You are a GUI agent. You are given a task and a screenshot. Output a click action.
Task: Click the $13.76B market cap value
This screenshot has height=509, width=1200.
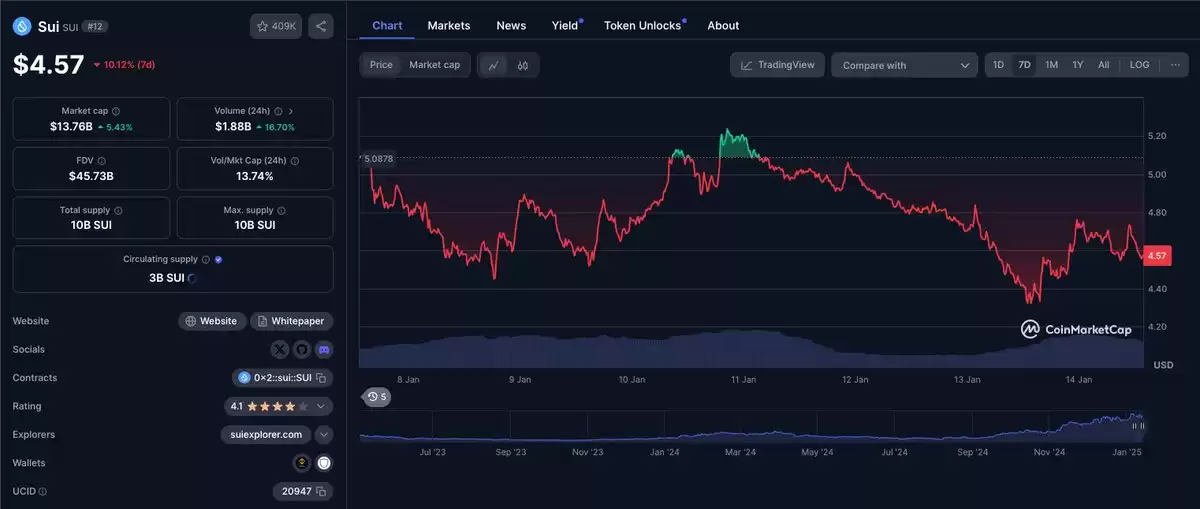[70, 127]
